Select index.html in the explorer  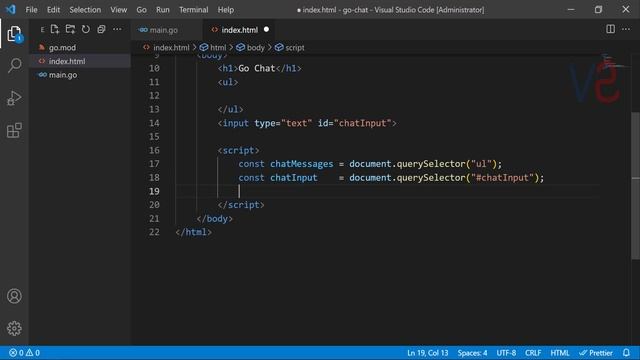[x=67, y=61]
